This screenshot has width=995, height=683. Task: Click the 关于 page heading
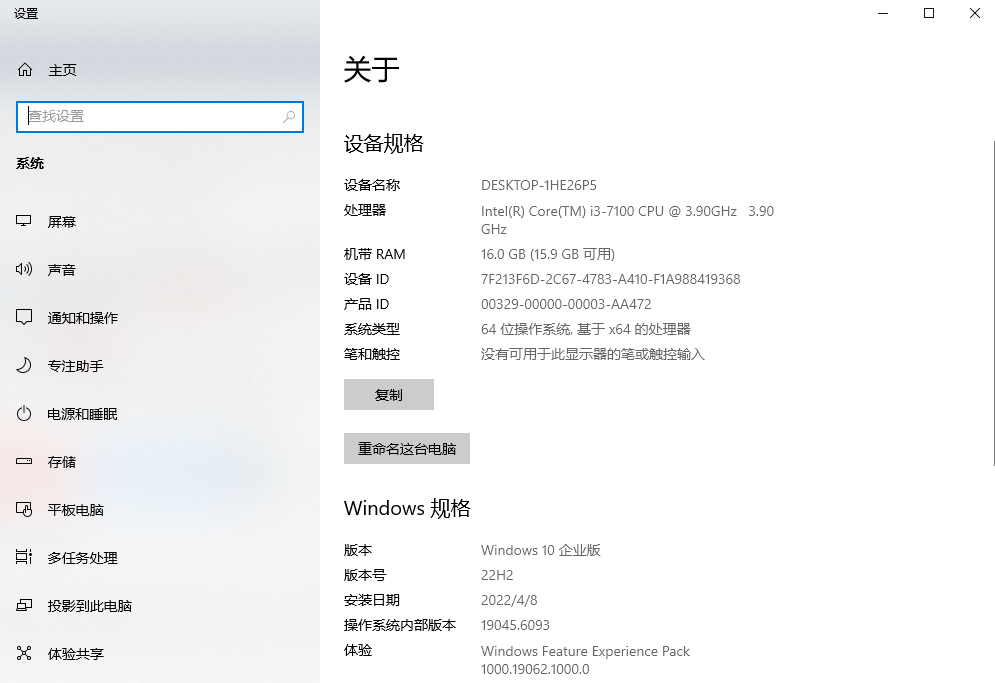tap(371, 70)
